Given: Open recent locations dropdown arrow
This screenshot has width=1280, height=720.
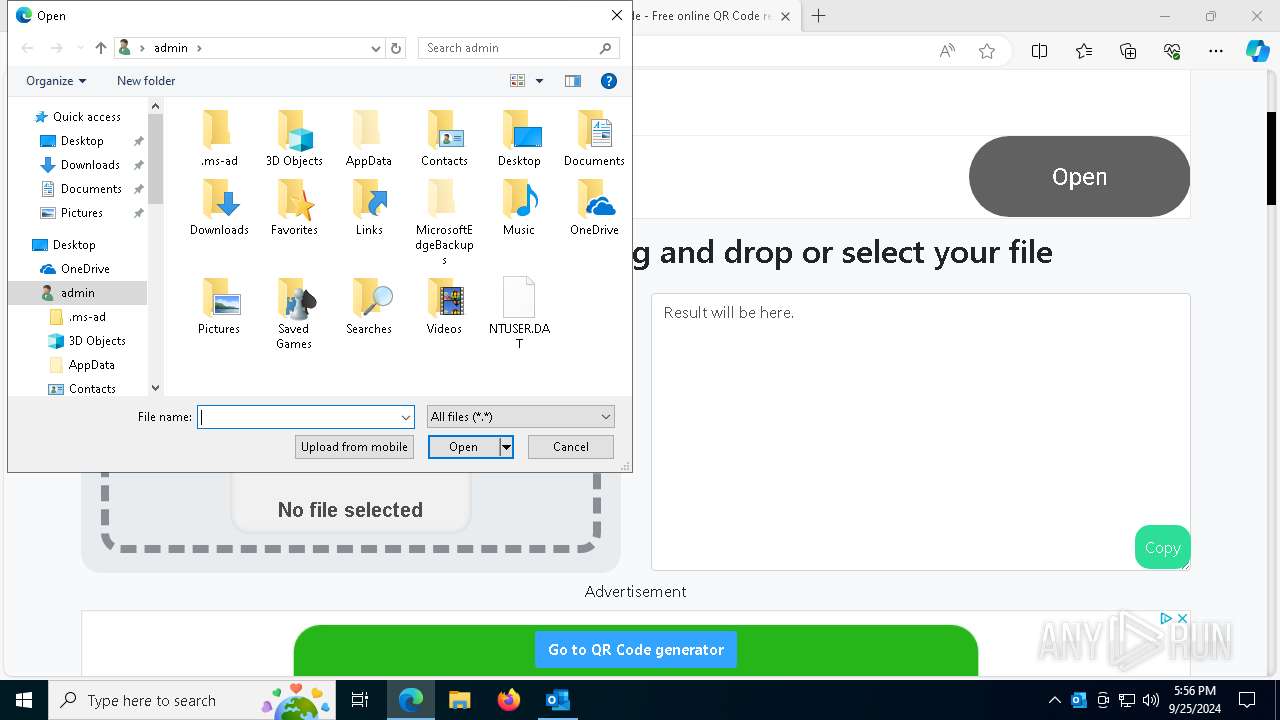Looking at the screenshot, I should click(80, 48).
